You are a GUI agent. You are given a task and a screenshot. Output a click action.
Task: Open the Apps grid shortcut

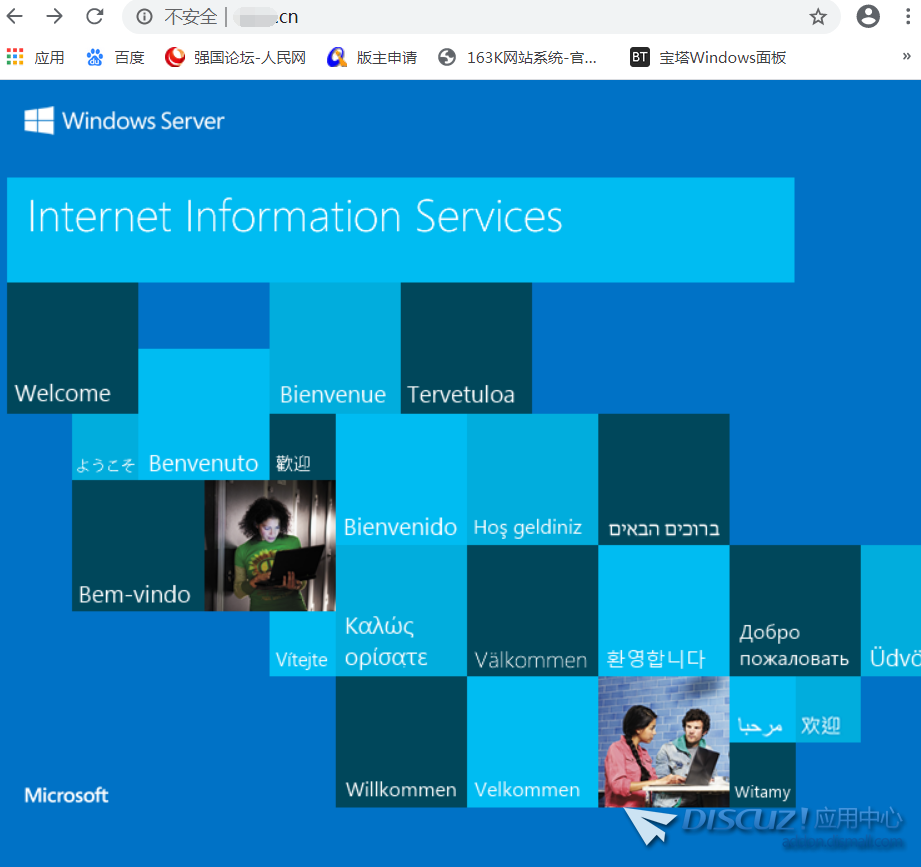click(34, 57)
